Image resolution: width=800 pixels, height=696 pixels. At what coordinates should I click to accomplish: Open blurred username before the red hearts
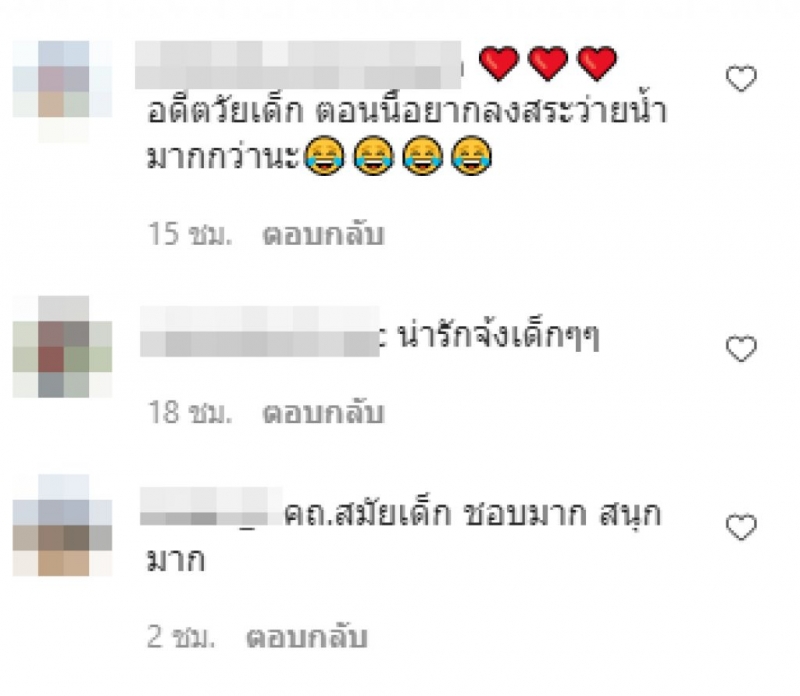tap(298, 65)
